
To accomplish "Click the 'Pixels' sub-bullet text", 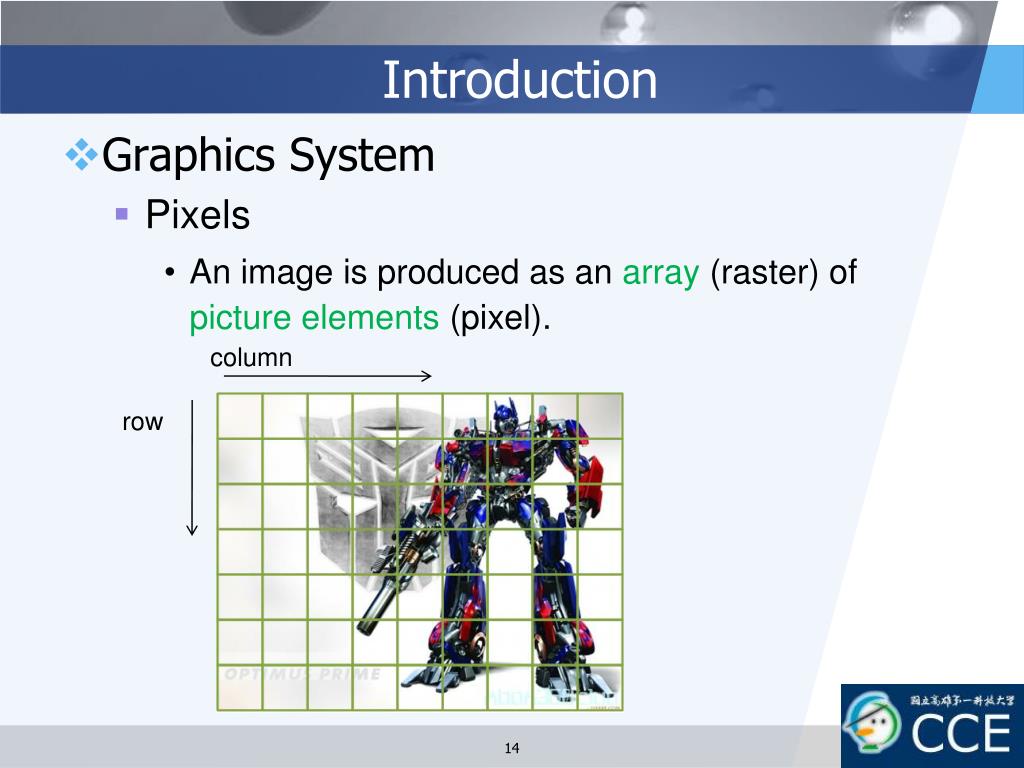I will (197, 214).
